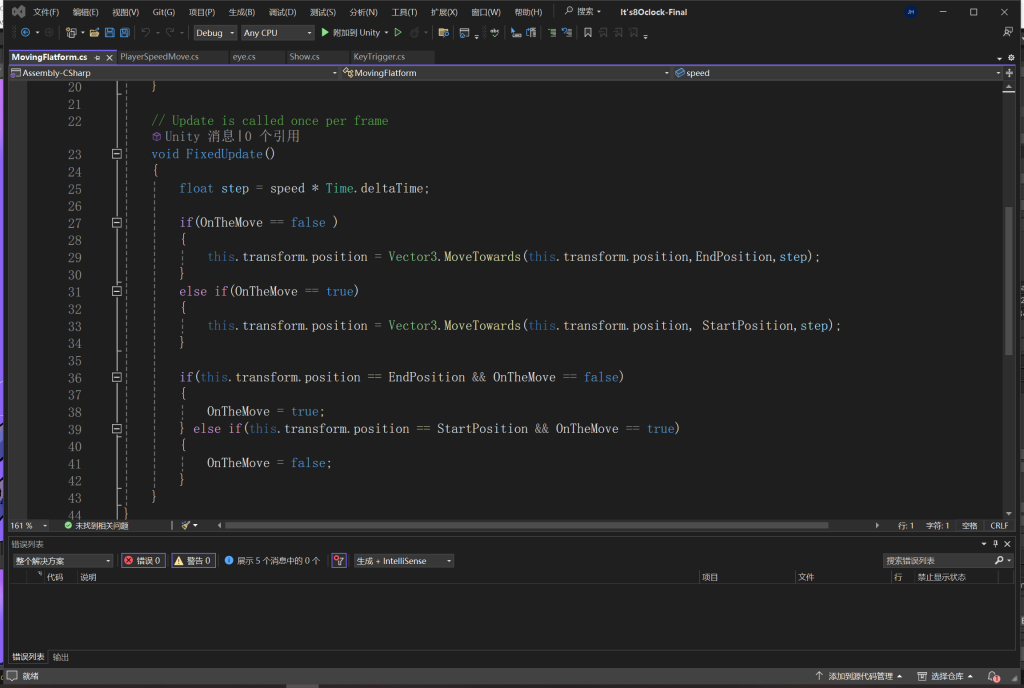Viewport: 1024px width, 688px height.
Task: Click the error list filter icon
Action: (x=338, y=561)
